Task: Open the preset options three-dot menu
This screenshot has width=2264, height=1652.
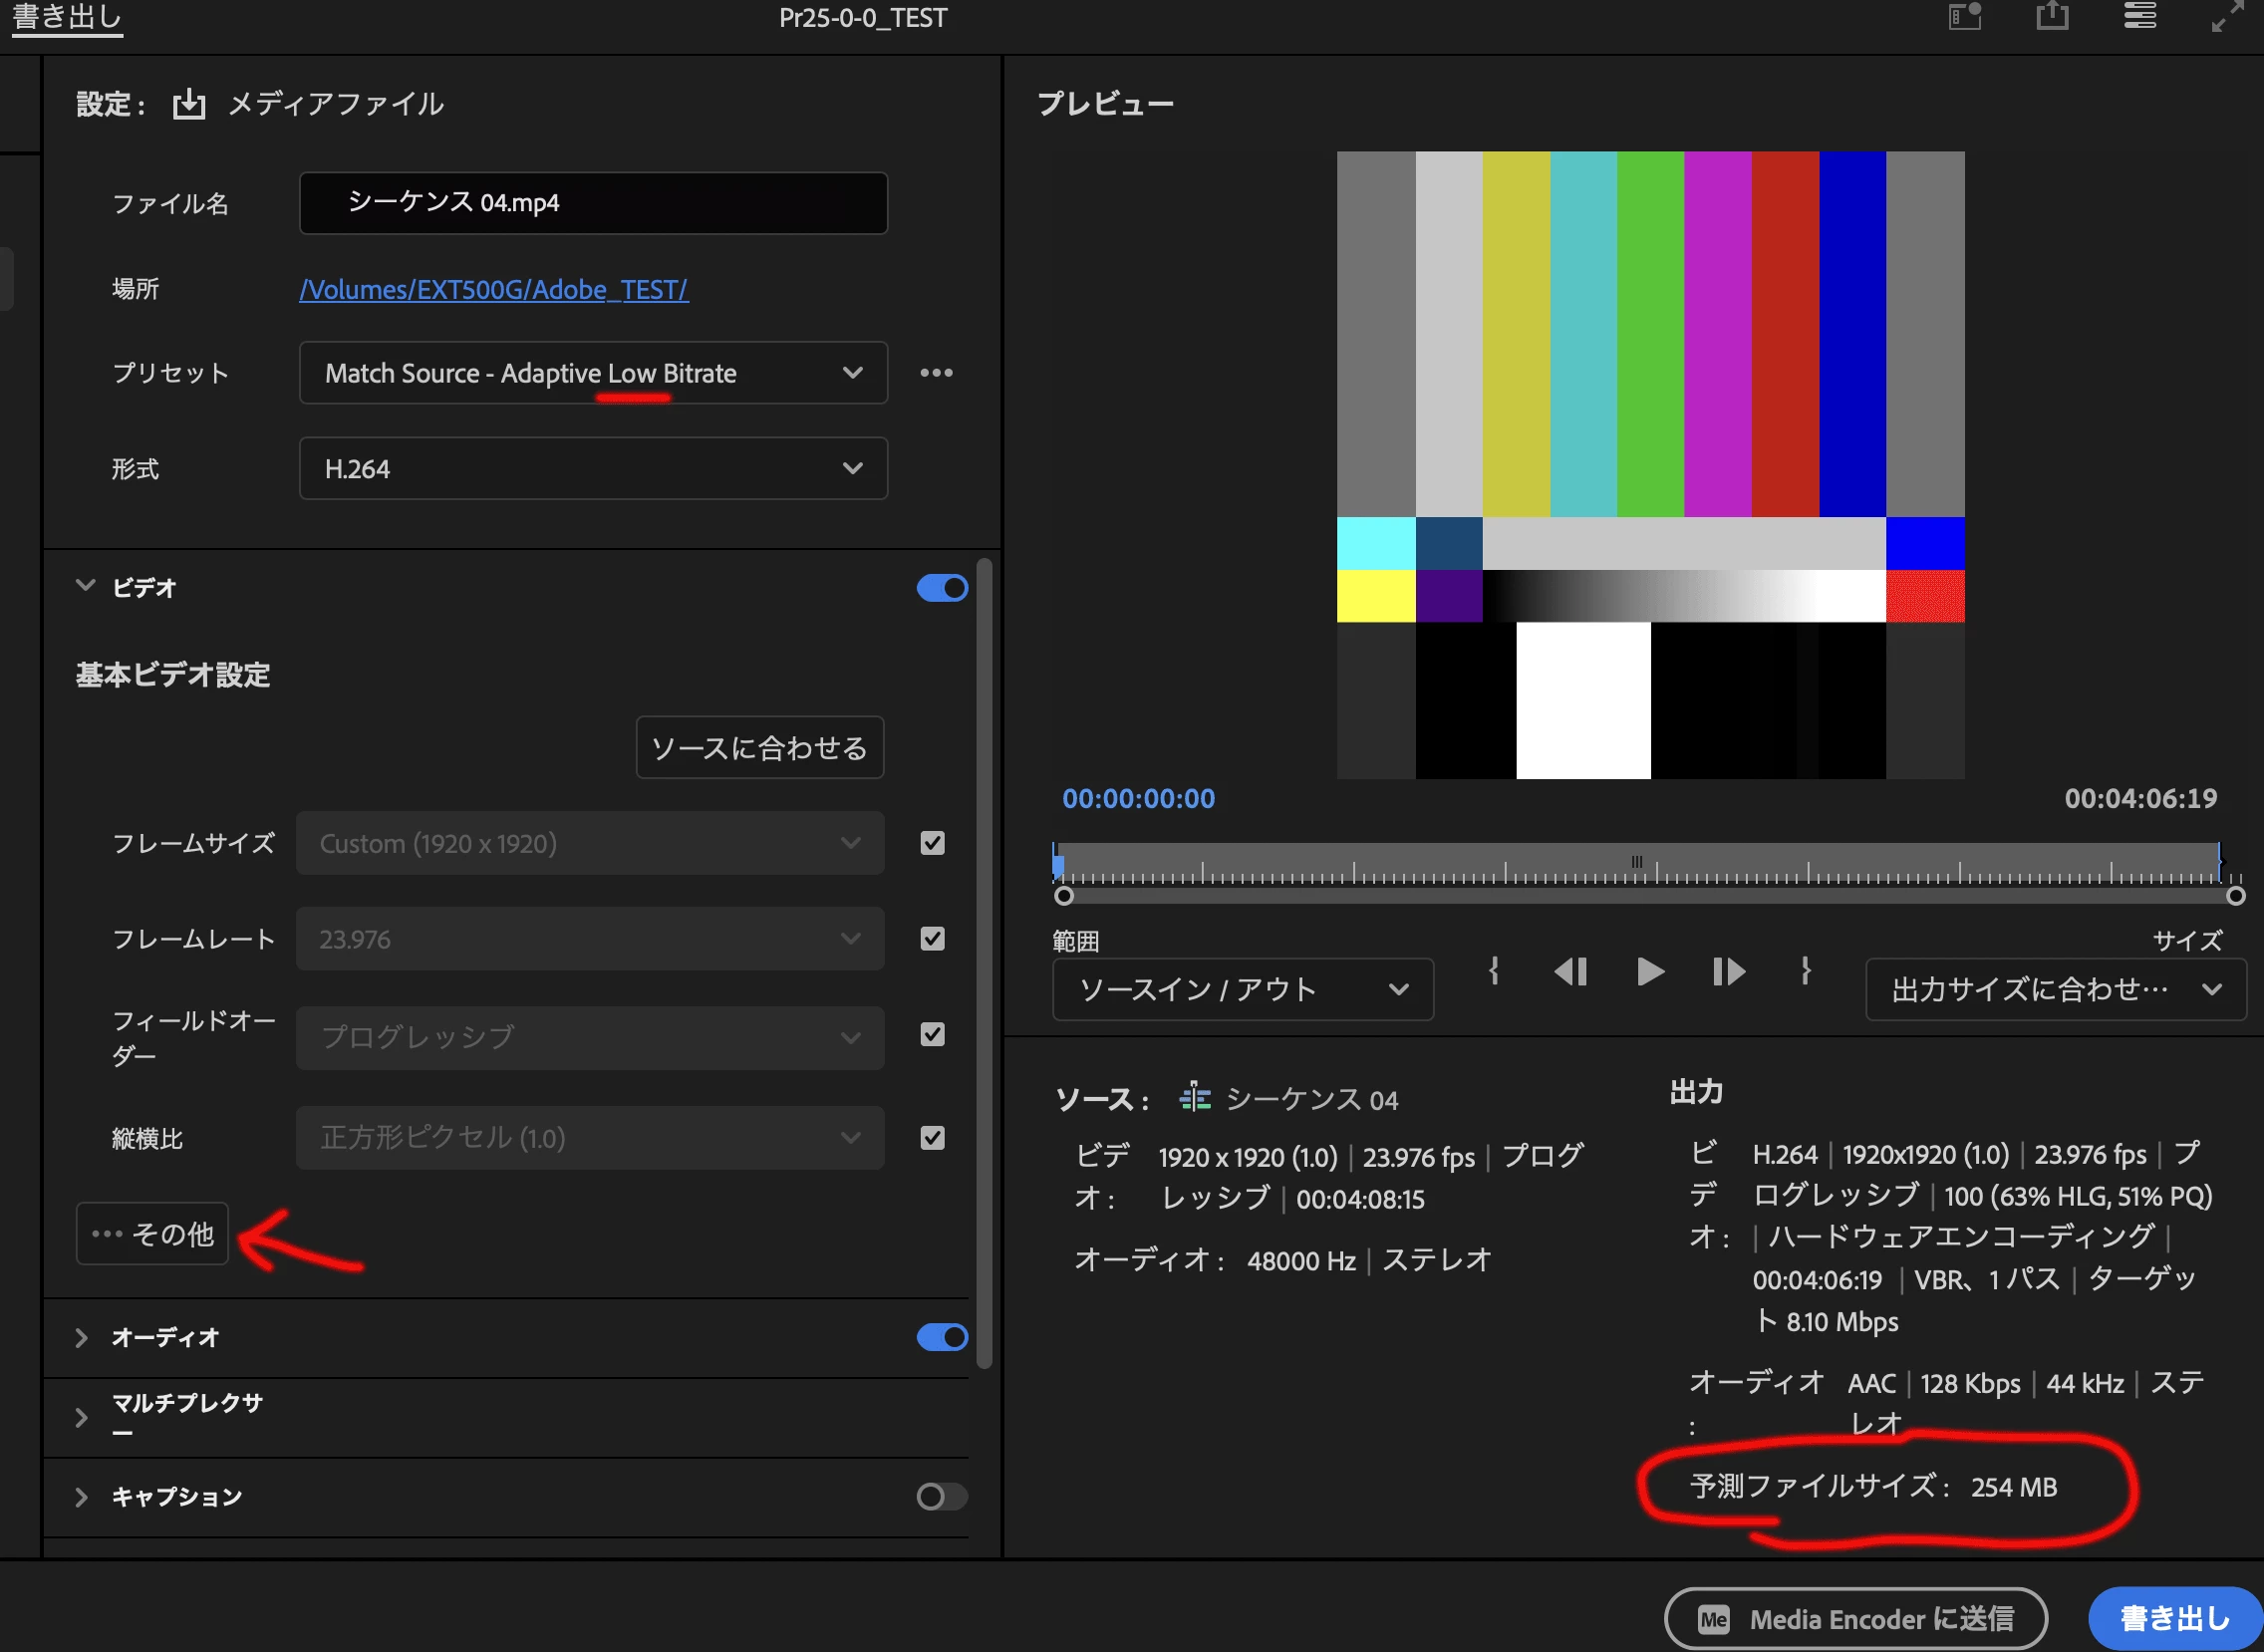Action: (x=936, y=373)
